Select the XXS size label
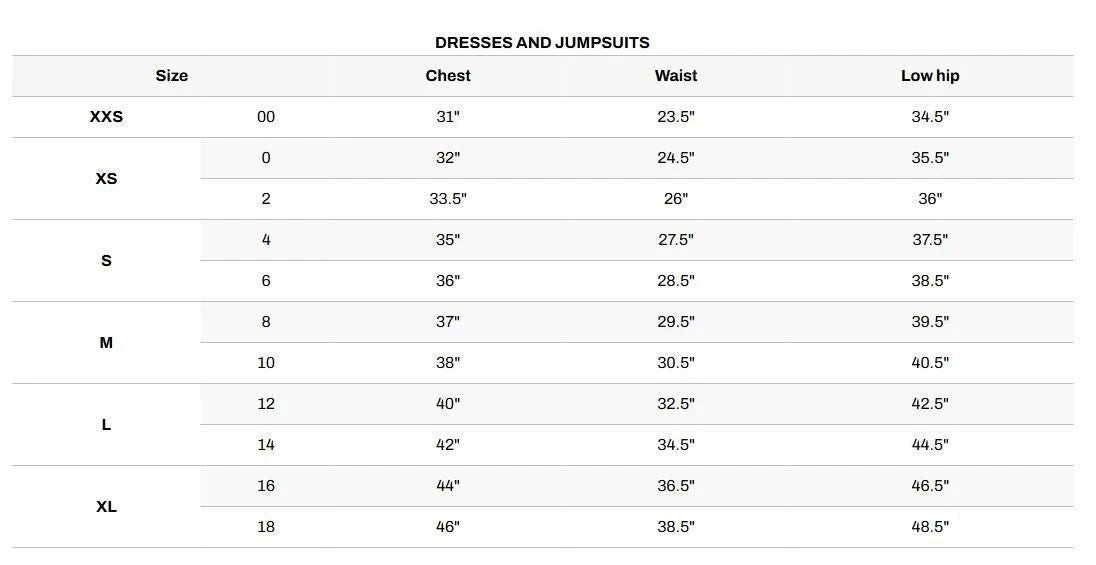The image size is (1096, 565). click(106, 117)
